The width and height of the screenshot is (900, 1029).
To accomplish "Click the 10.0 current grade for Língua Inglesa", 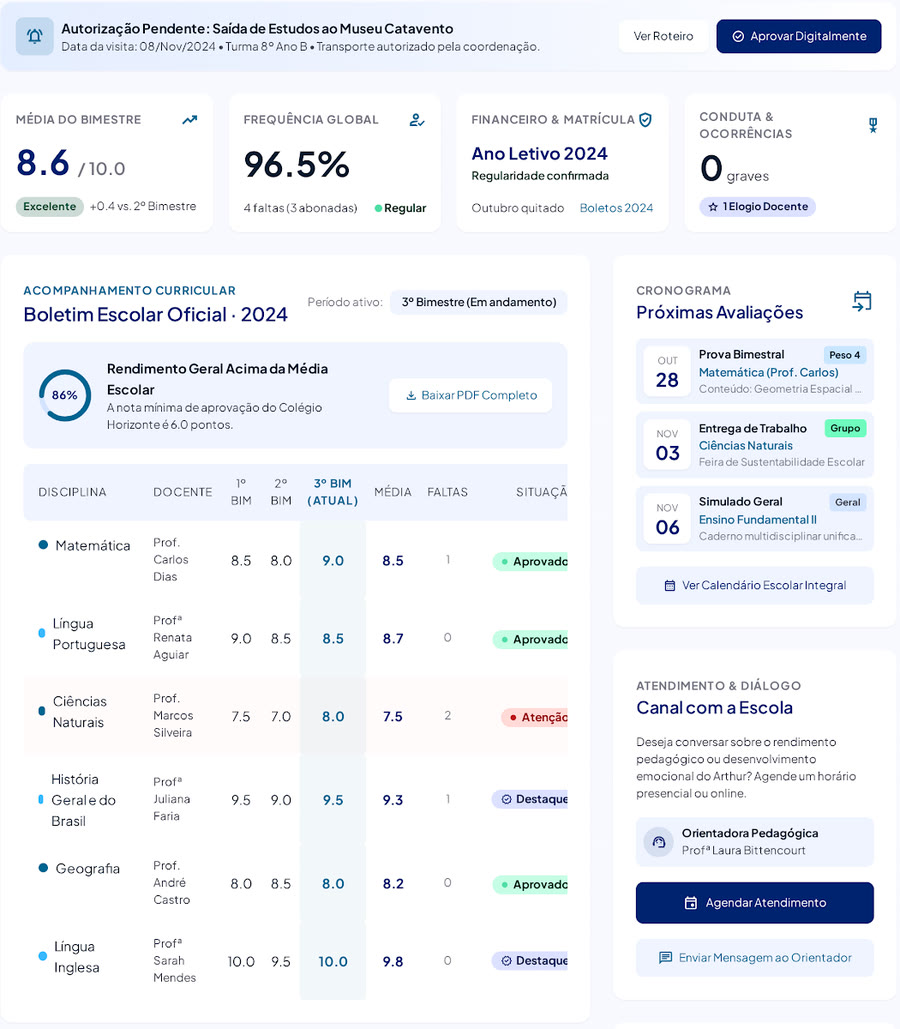I will click(333, 962).
